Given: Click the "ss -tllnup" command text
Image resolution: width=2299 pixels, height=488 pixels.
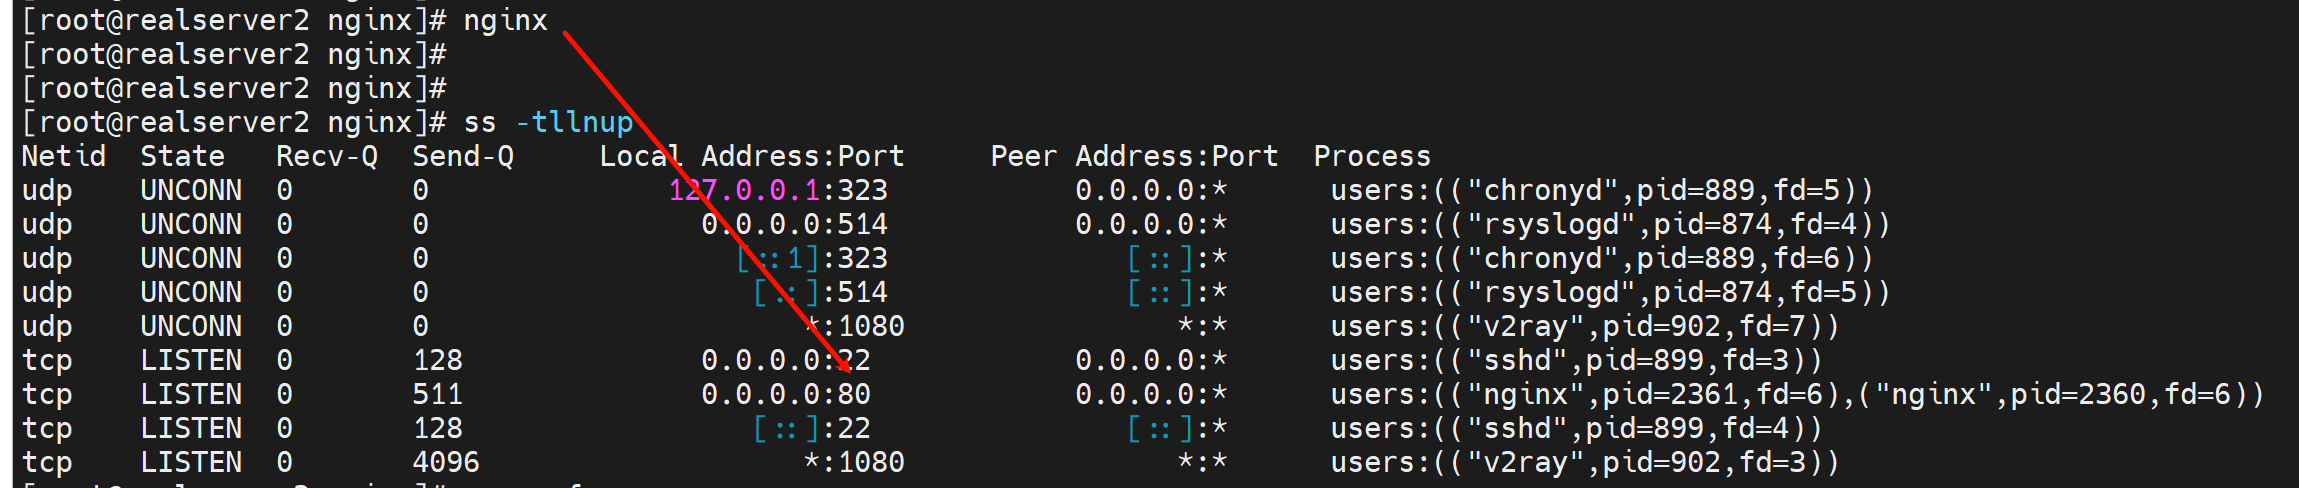Looking at the screenshot, I should click(548, 123).
